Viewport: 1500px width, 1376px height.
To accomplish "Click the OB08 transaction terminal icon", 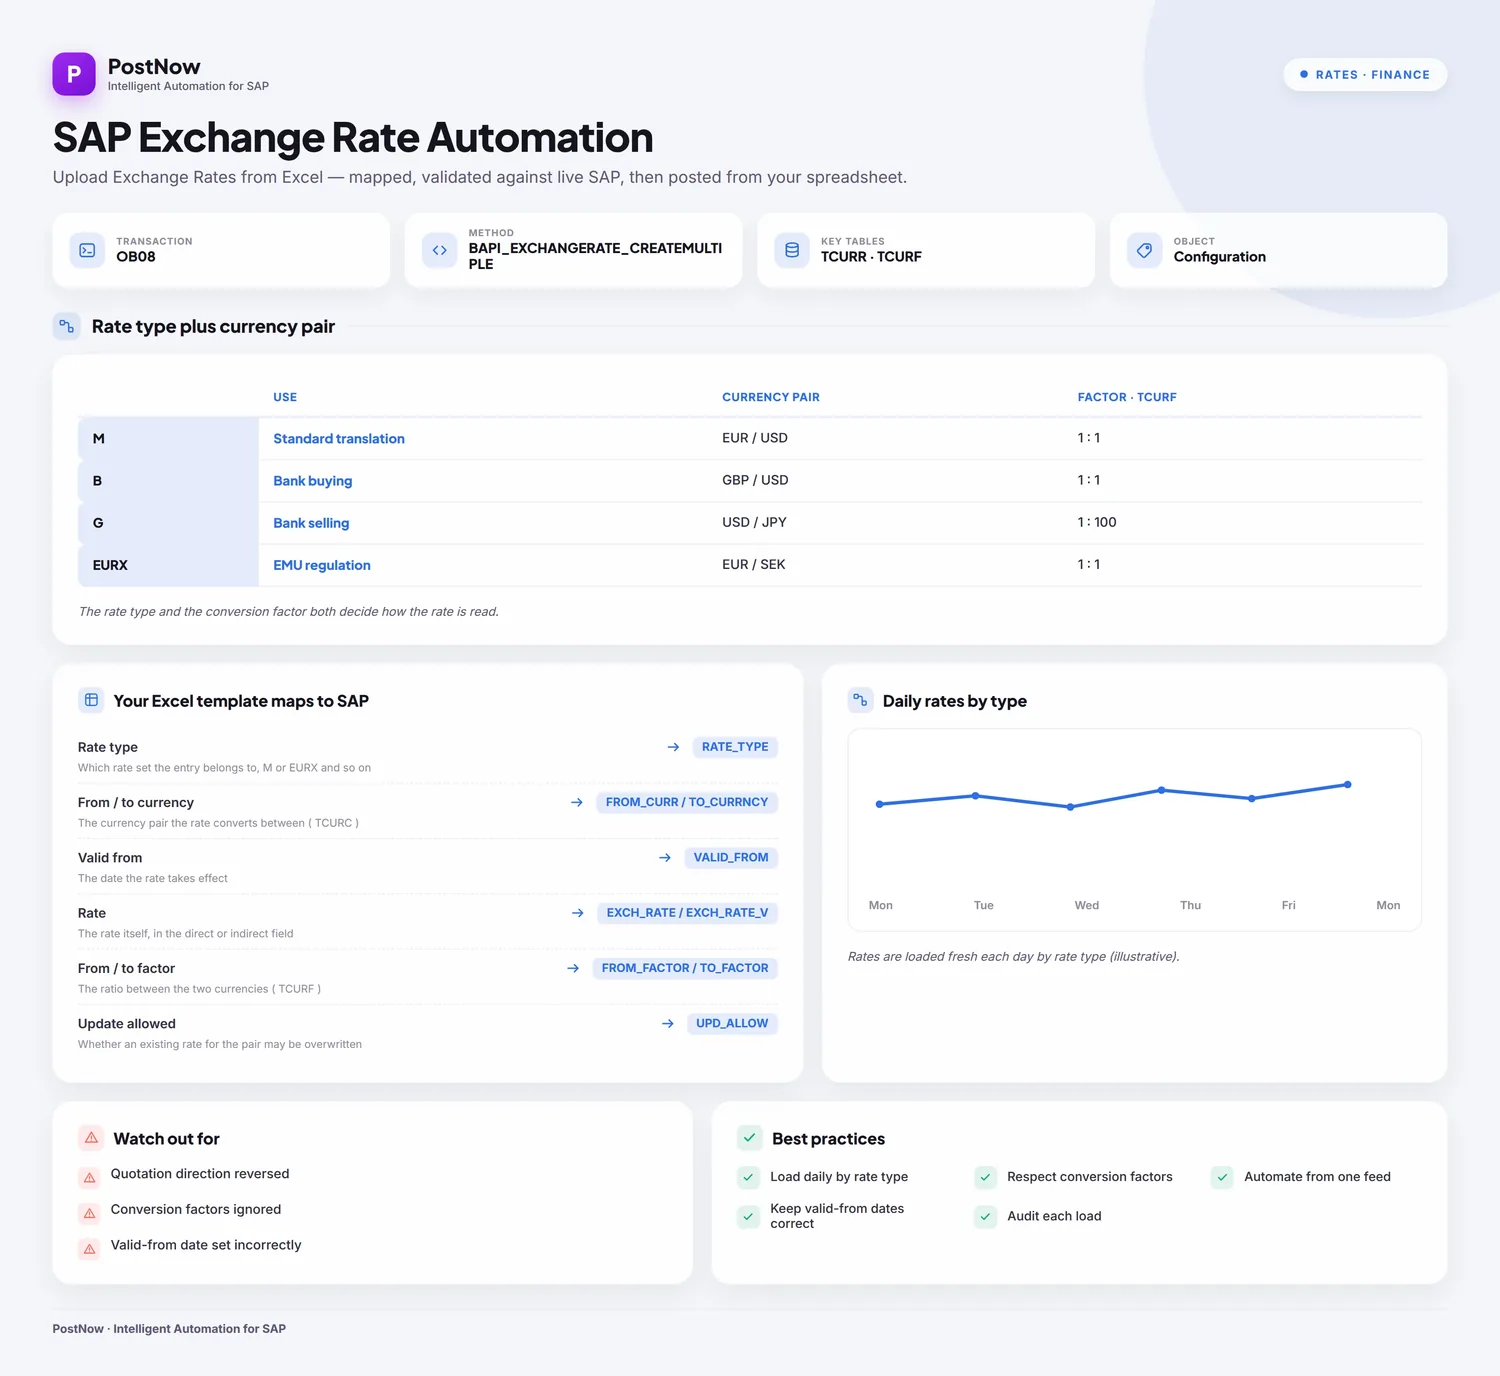I will [x=87, y=250].
